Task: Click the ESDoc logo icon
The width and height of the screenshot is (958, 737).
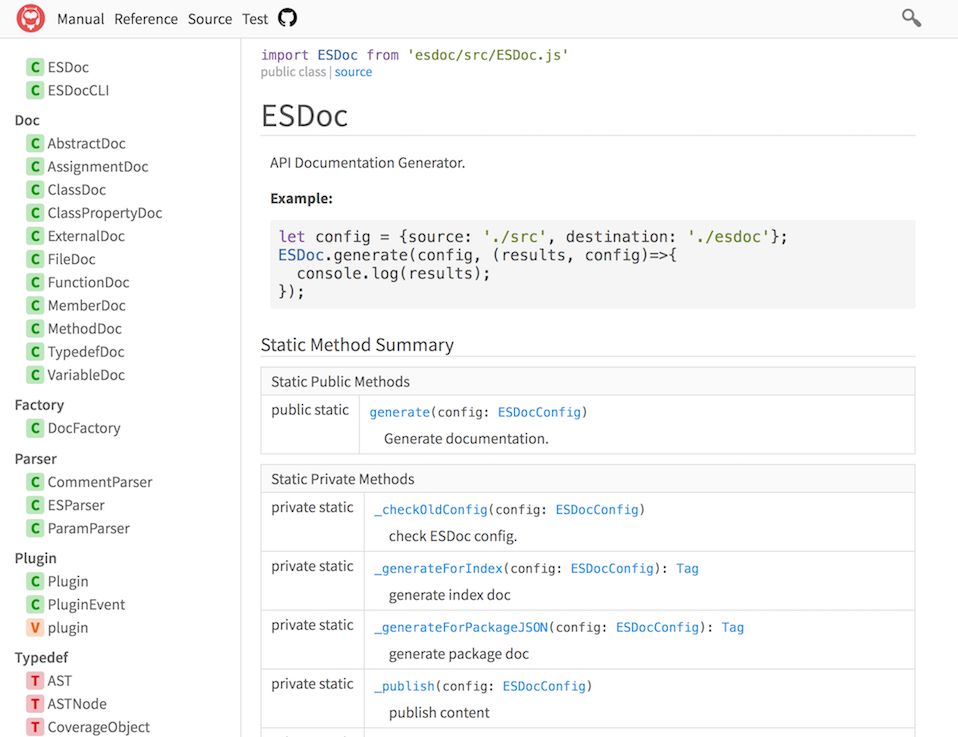Action: coord(30,18)
